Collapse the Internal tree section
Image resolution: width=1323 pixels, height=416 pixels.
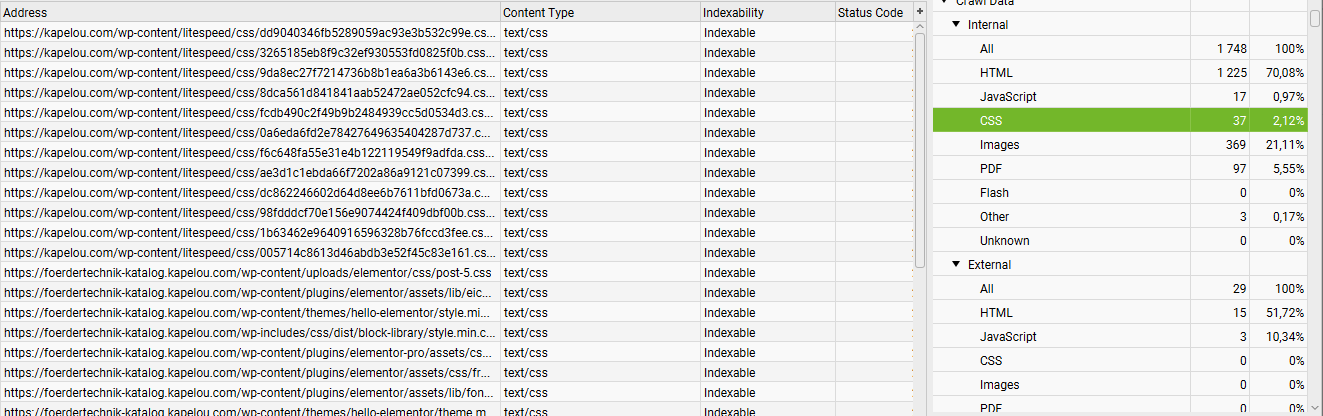[956, 24]
